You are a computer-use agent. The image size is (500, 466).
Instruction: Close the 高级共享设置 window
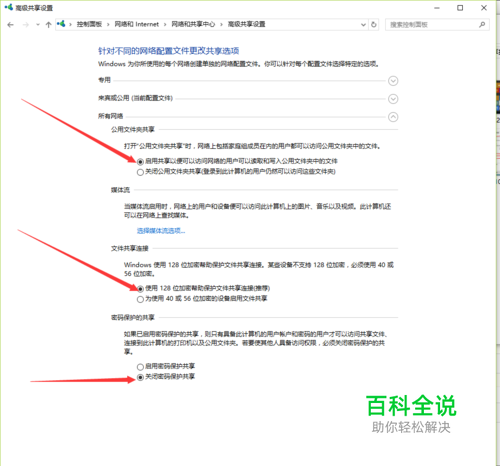tap(484, 8)
